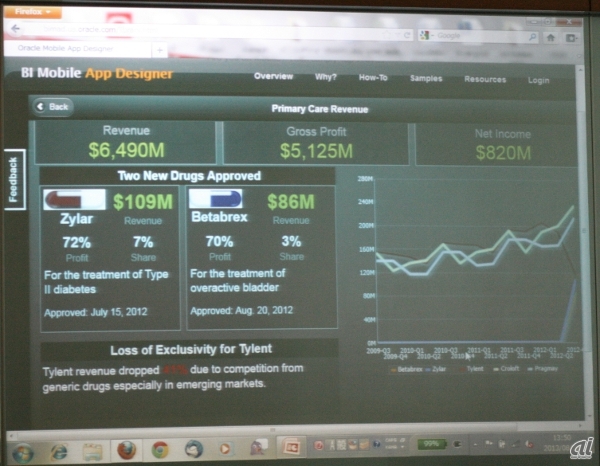The image size is (600, 466).
Task: Select the Oracle Mobile App Designer tab
Action: click(77, 49)
